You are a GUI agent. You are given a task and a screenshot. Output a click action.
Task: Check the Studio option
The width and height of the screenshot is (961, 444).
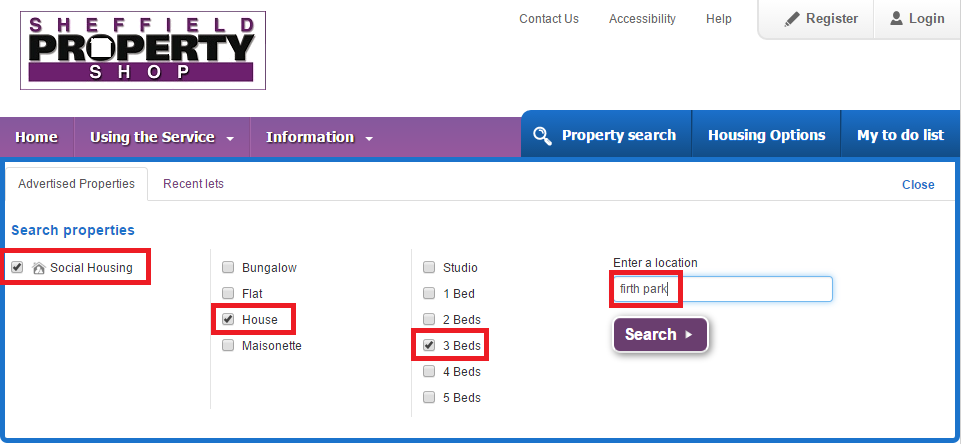429,267
